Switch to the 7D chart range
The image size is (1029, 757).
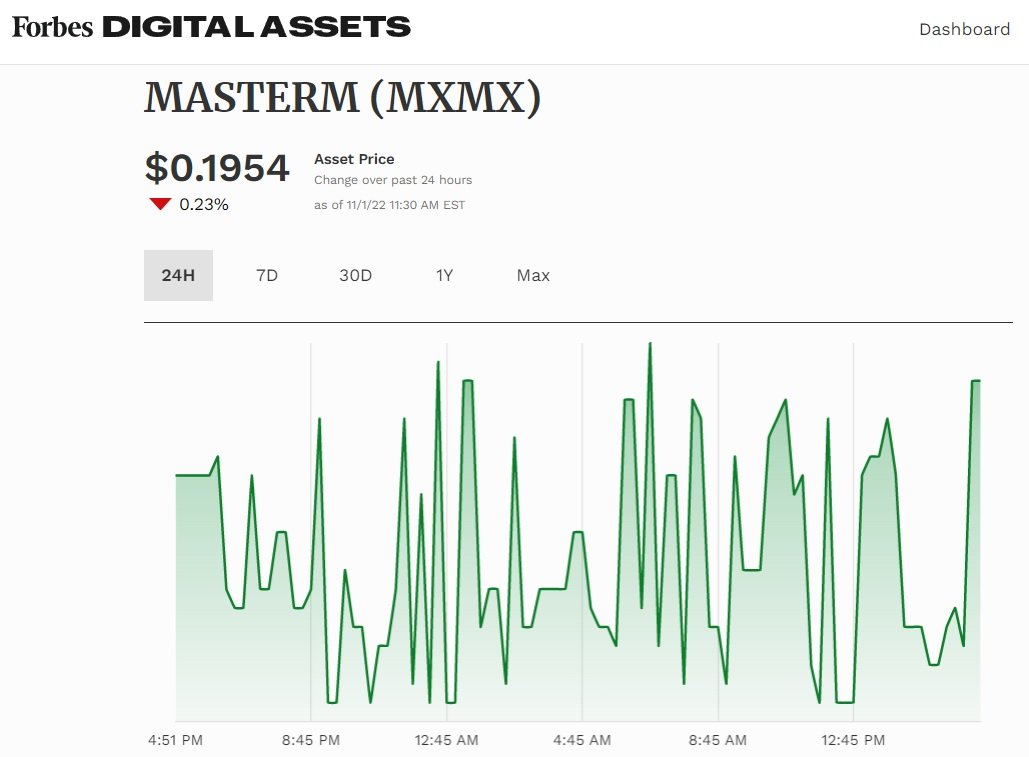tap(267, 275)
